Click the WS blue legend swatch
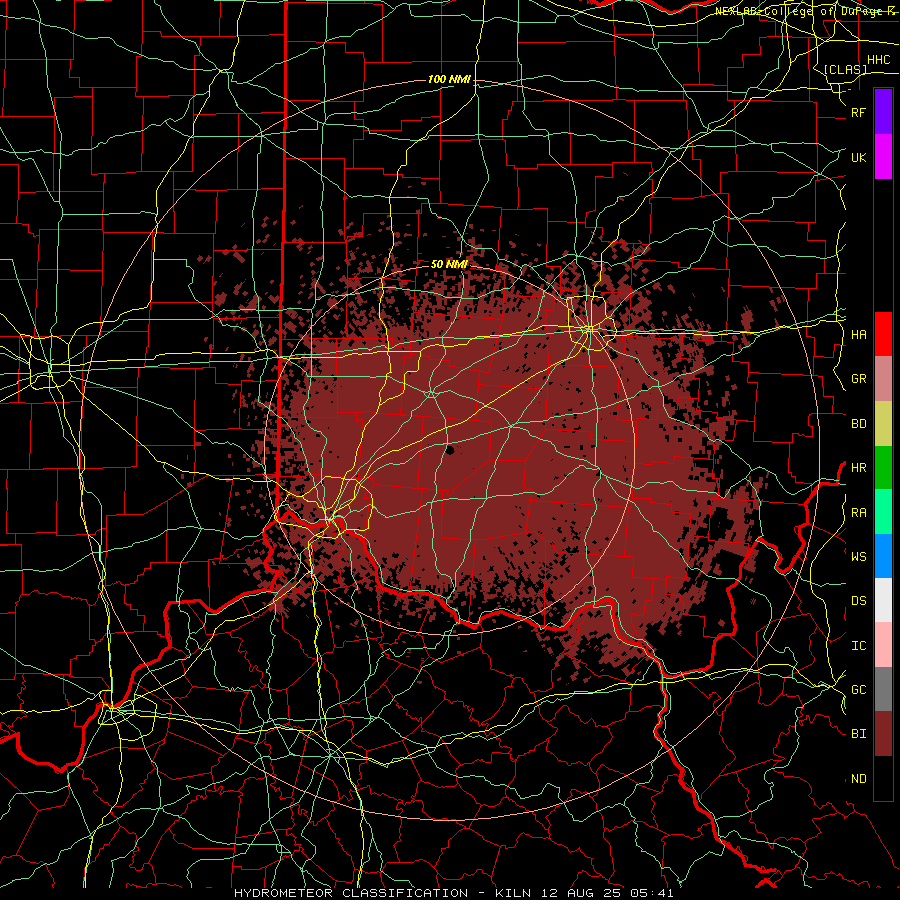Screen dimensions: 900x900 tap(883, 556)
